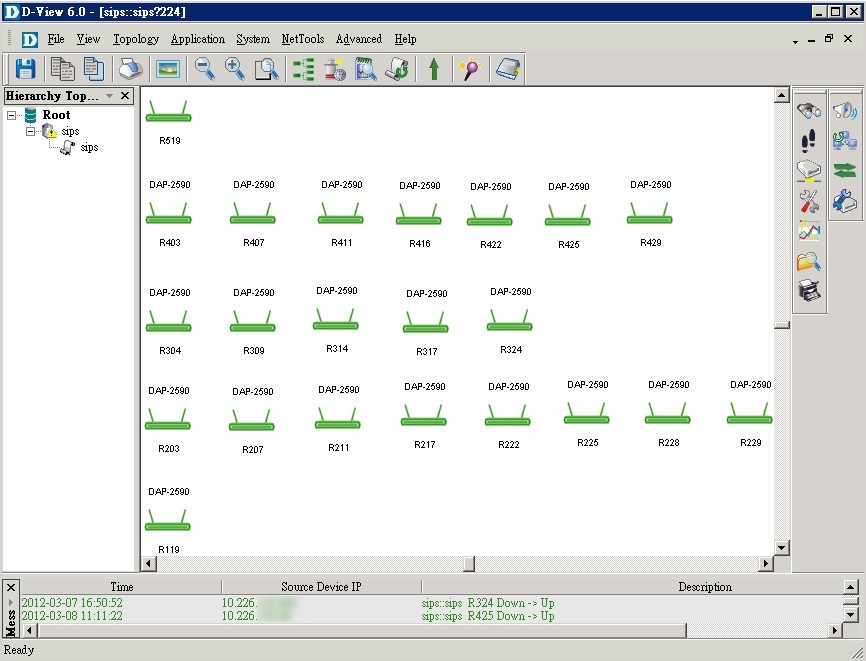Select the R425 Down -> Up log entry

click(x=431, y=616)
